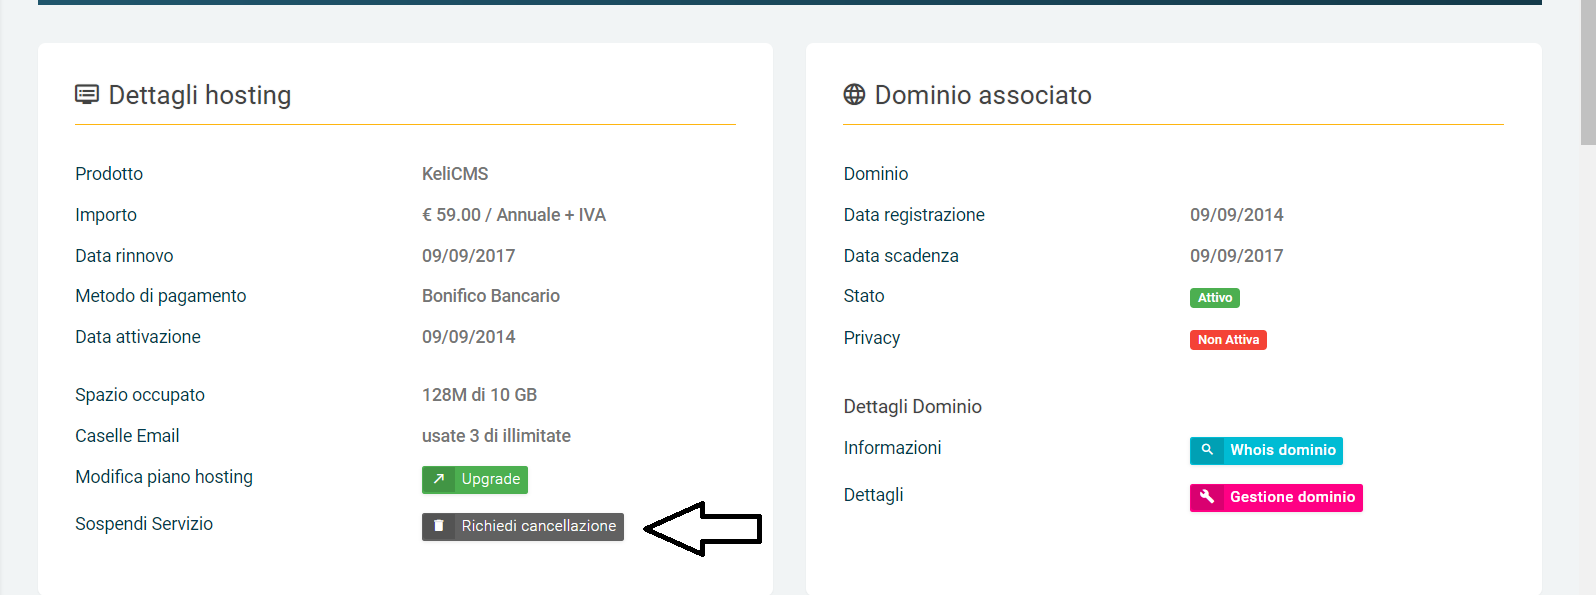Open Gestione dominio management
The image size is (1596, 595).
[x=1276, y=498]
